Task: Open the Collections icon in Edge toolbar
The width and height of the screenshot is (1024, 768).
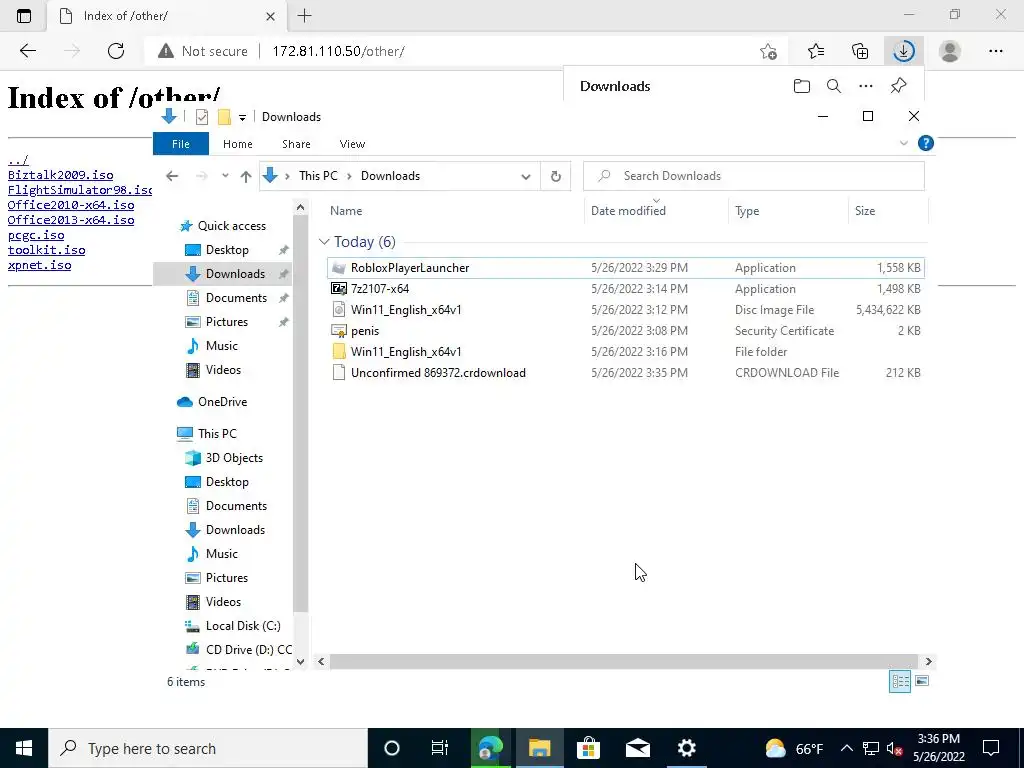Action: [860, 51]
